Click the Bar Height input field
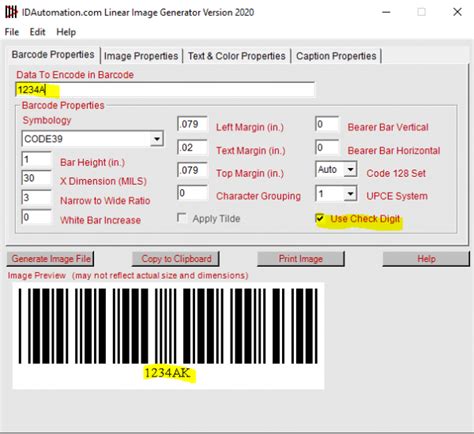This screenshot has width=474, height=434. [36, 159]
